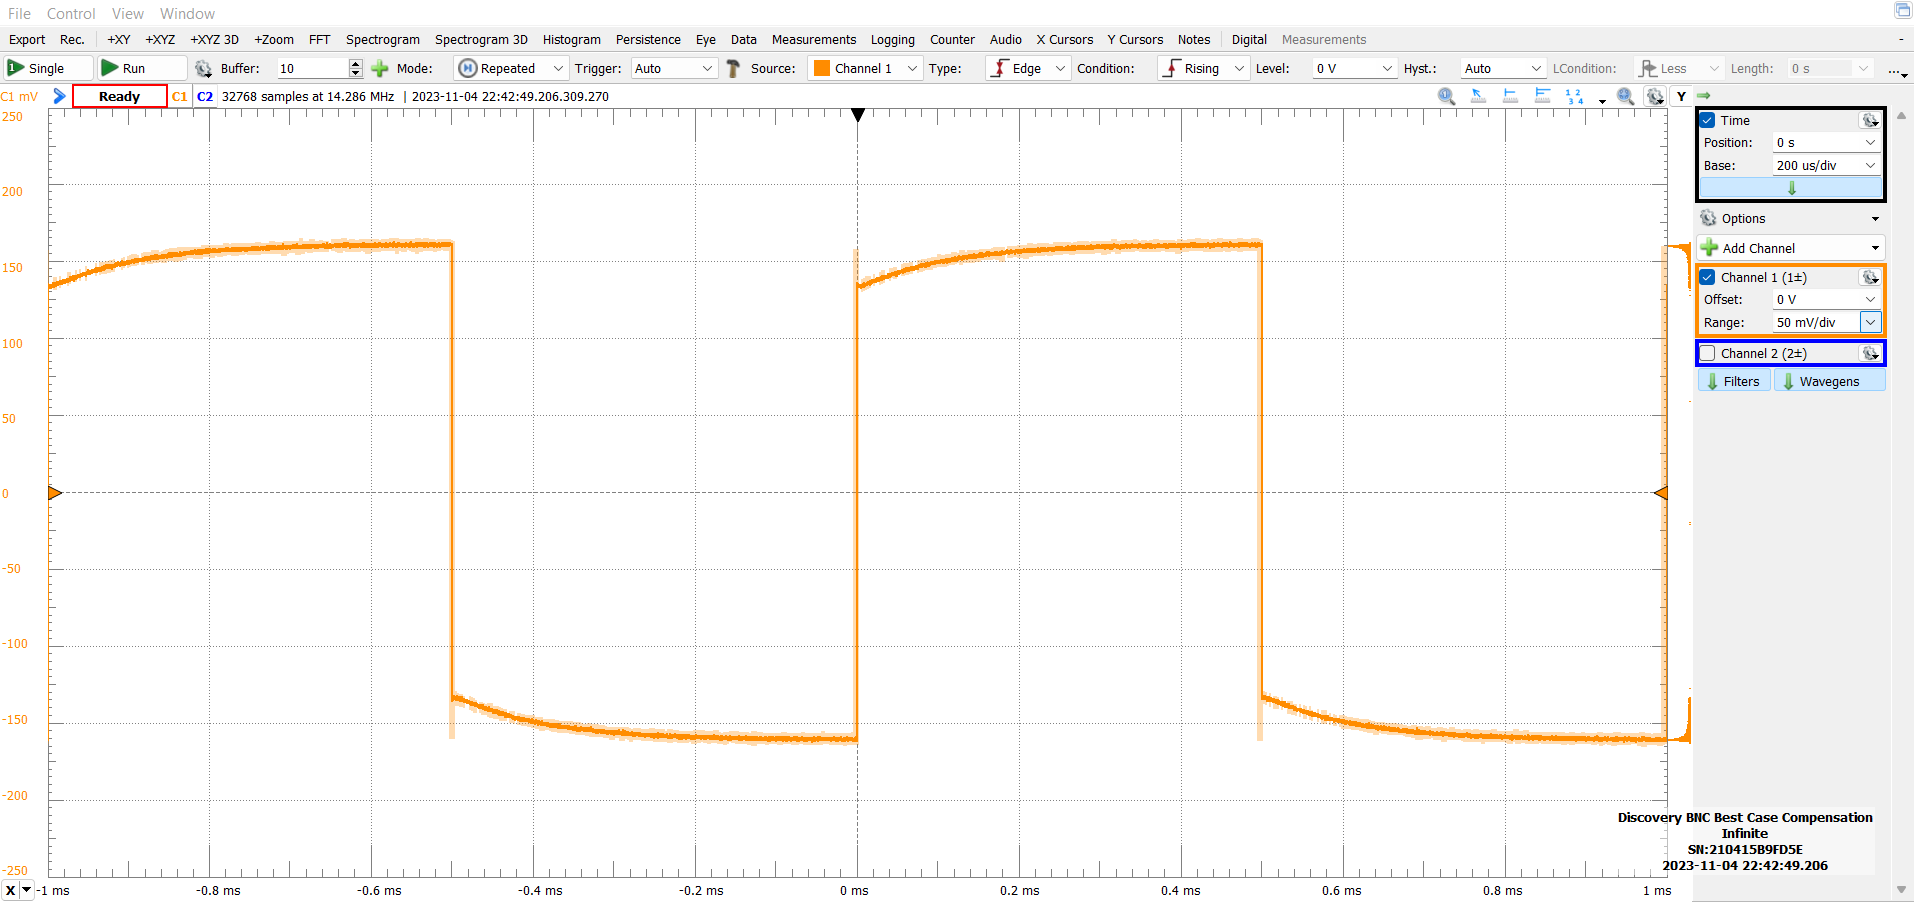Click the Ready status indicator

119,96
